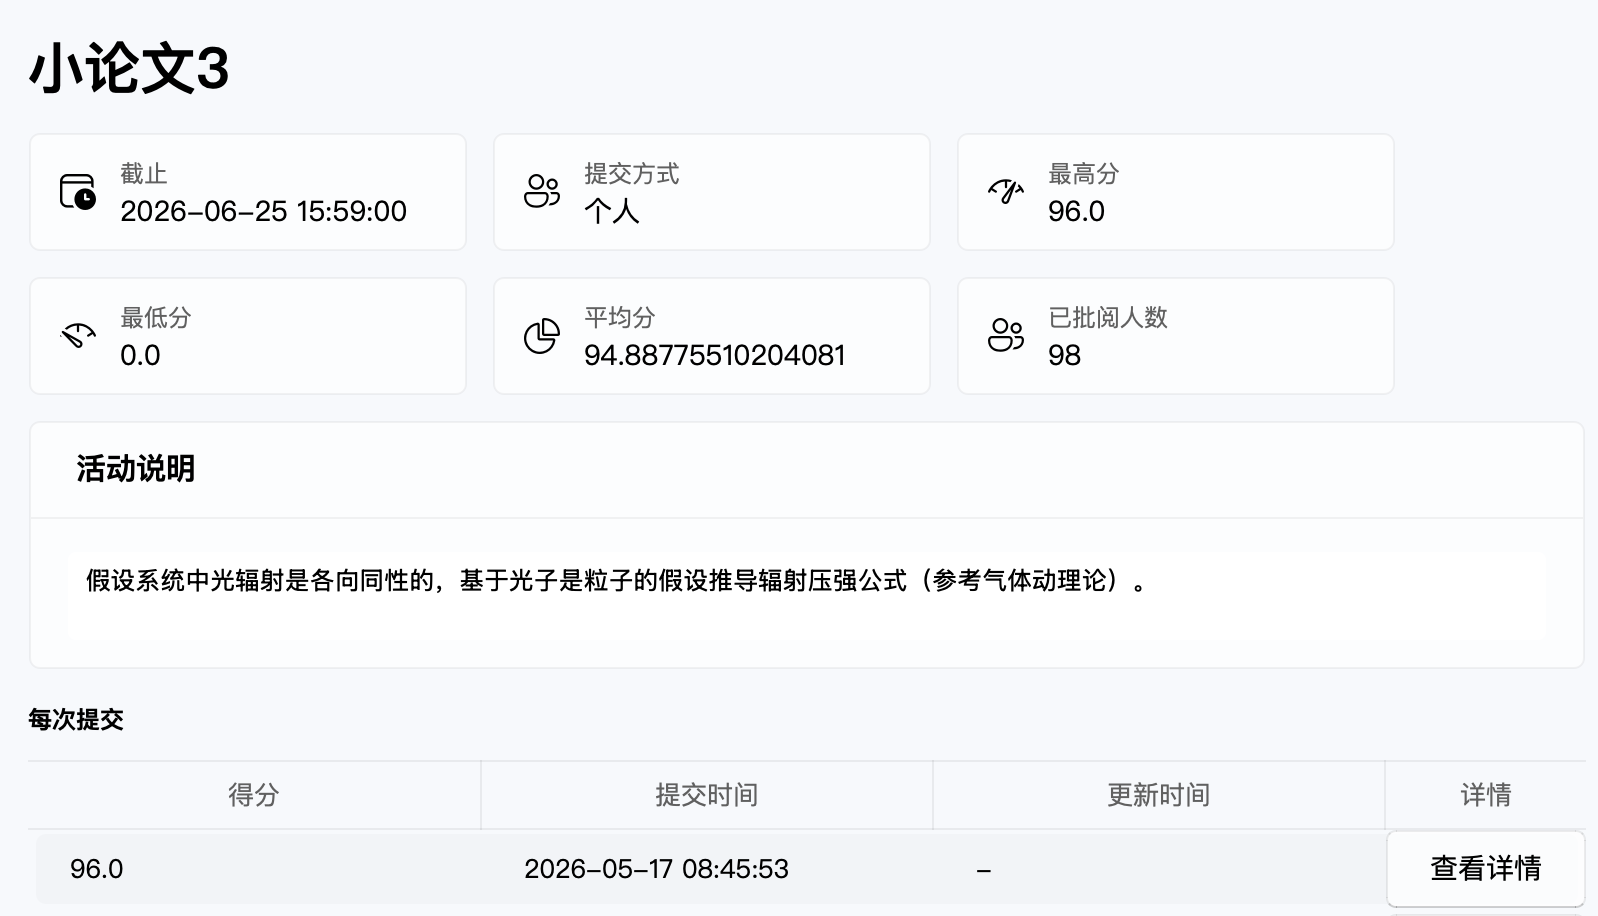Screen dimensions: 1598x916
Task: Click the pie chart icon beside 平均分
Action: [x=542, y=335]
